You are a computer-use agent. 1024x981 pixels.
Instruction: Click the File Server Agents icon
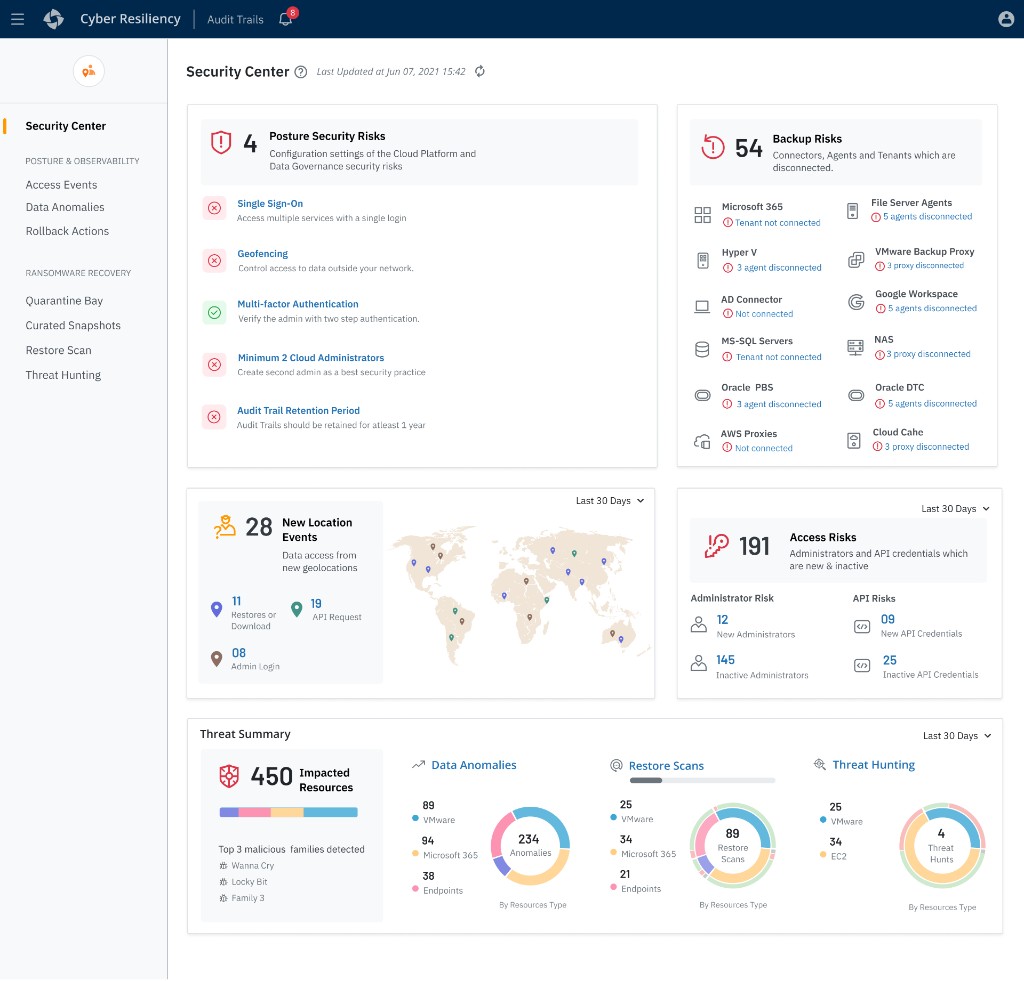[852, 211]
